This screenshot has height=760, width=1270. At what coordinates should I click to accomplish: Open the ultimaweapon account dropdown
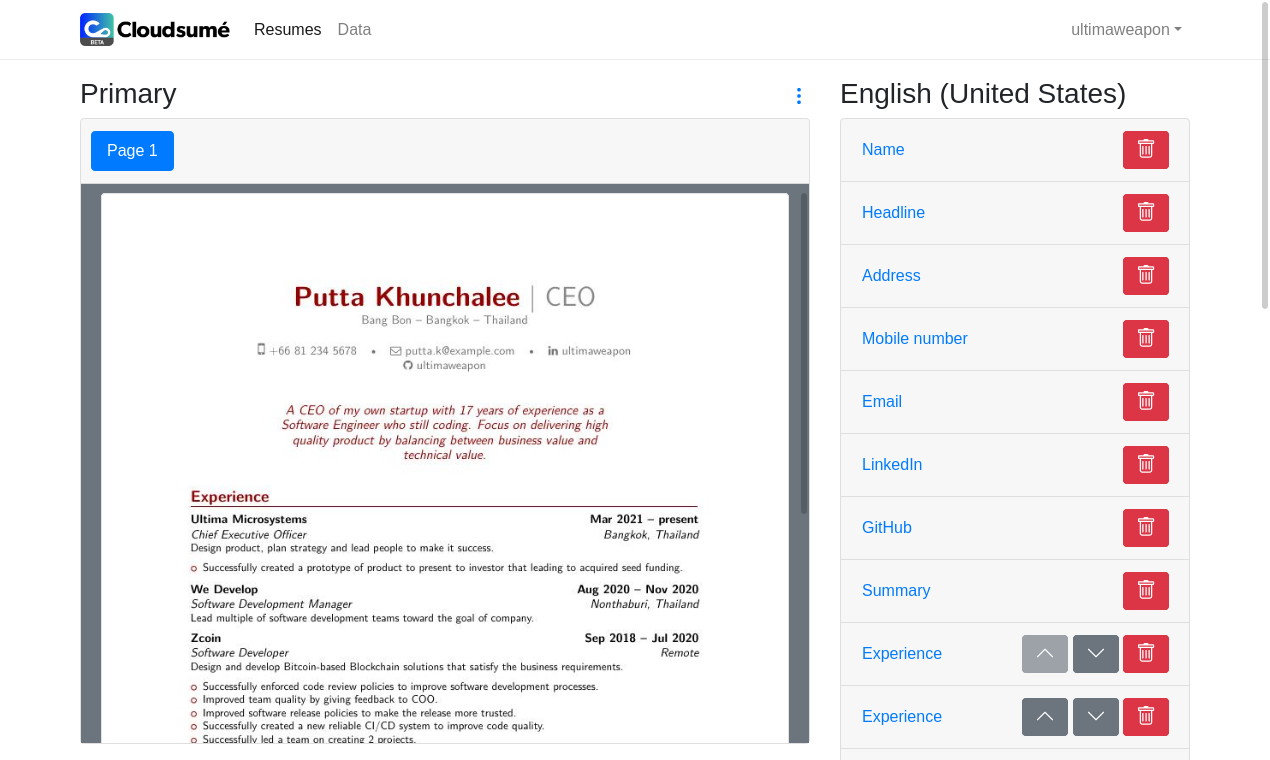point(1126,30)
